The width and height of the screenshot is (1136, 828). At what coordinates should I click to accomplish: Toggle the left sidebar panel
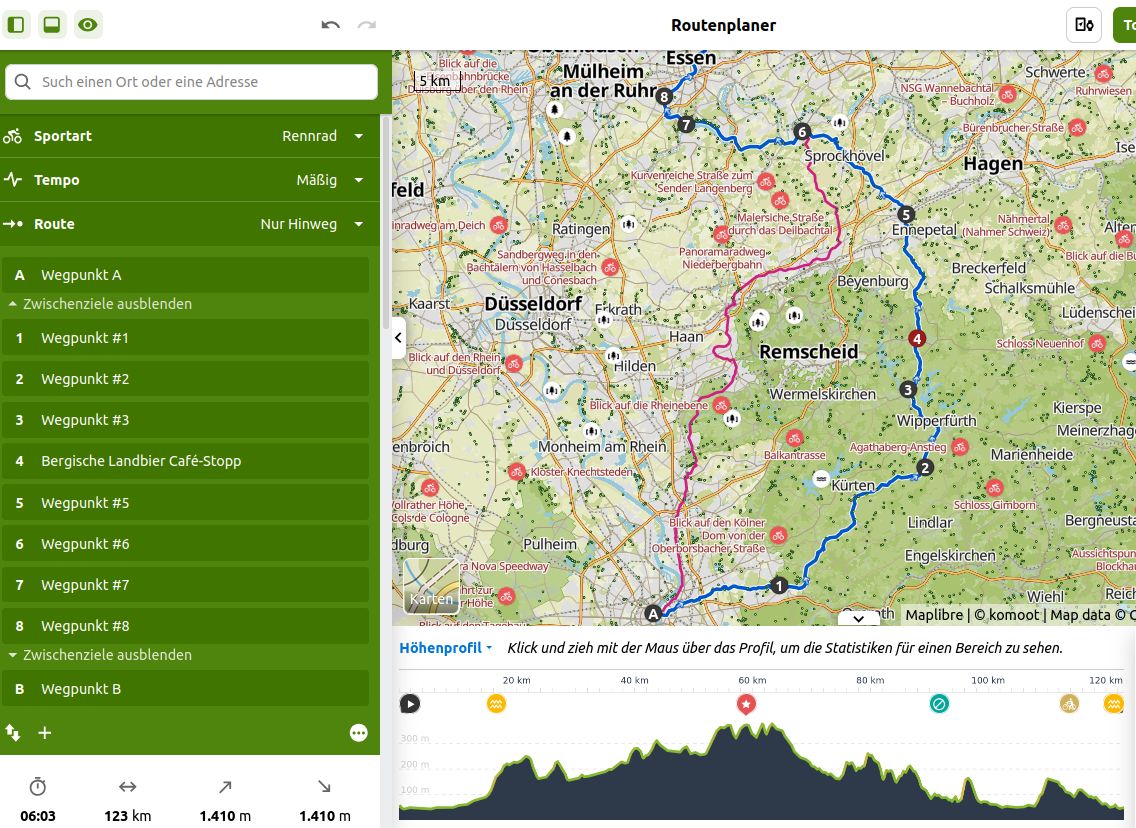(16, 25)
